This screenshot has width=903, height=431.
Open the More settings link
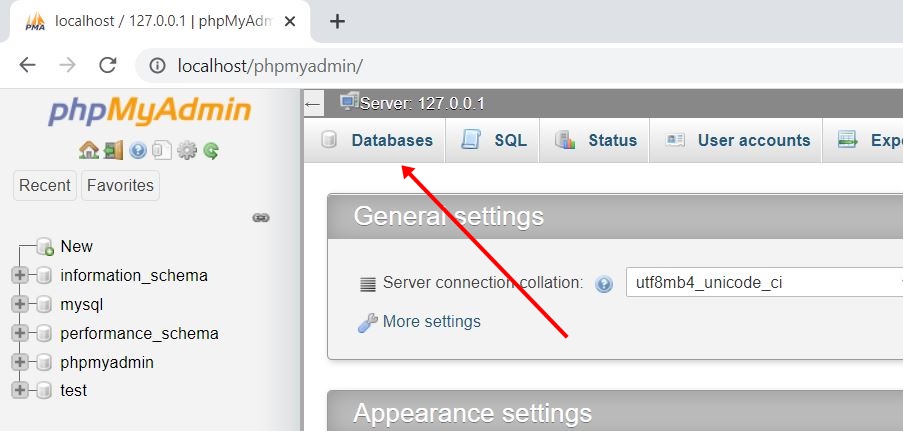click(x=431, y=322)
